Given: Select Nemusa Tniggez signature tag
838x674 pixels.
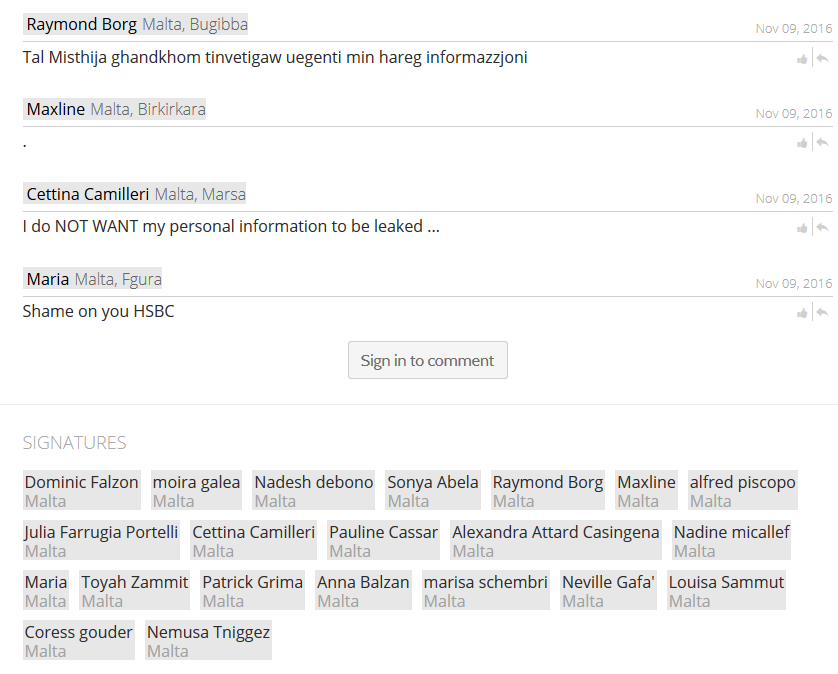Looking at the screenshot, I should point(208,640).
